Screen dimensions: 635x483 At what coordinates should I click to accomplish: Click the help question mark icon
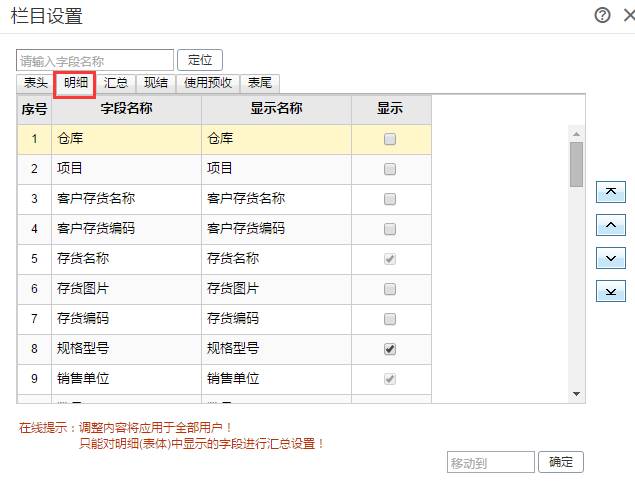coord(602,15)
